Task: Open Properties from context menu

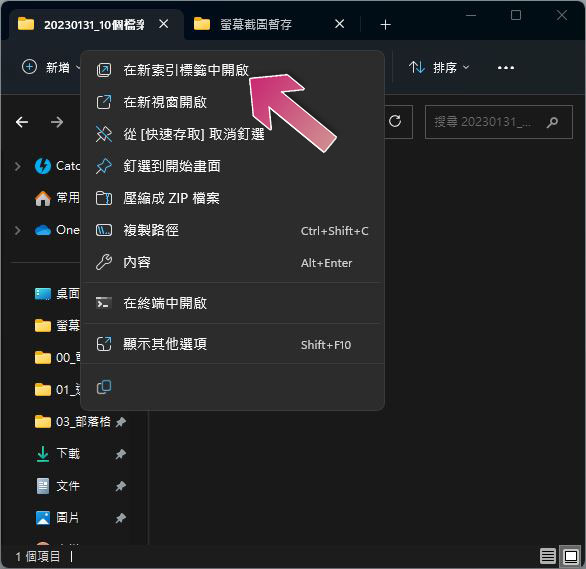Action: click(x=232, y=262)
